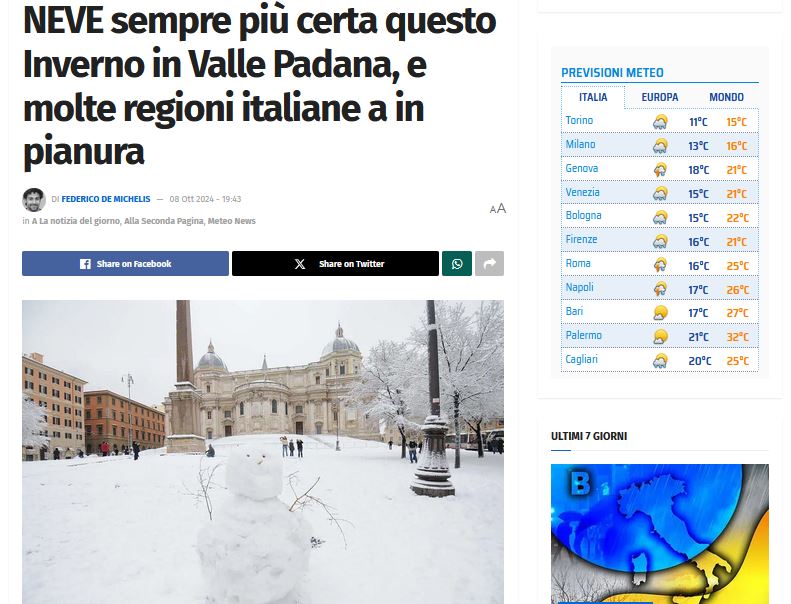Open the Milano forecast link

[x=580, y=144]
